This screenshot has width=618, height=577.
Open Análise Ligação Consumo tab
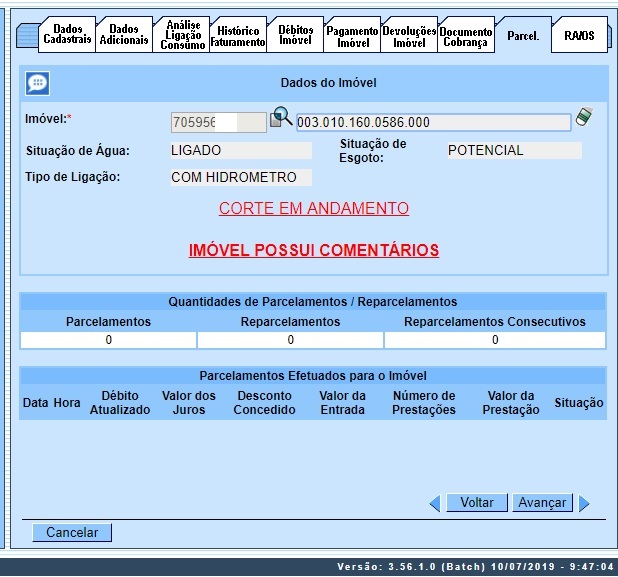click(x=182, y=35)
